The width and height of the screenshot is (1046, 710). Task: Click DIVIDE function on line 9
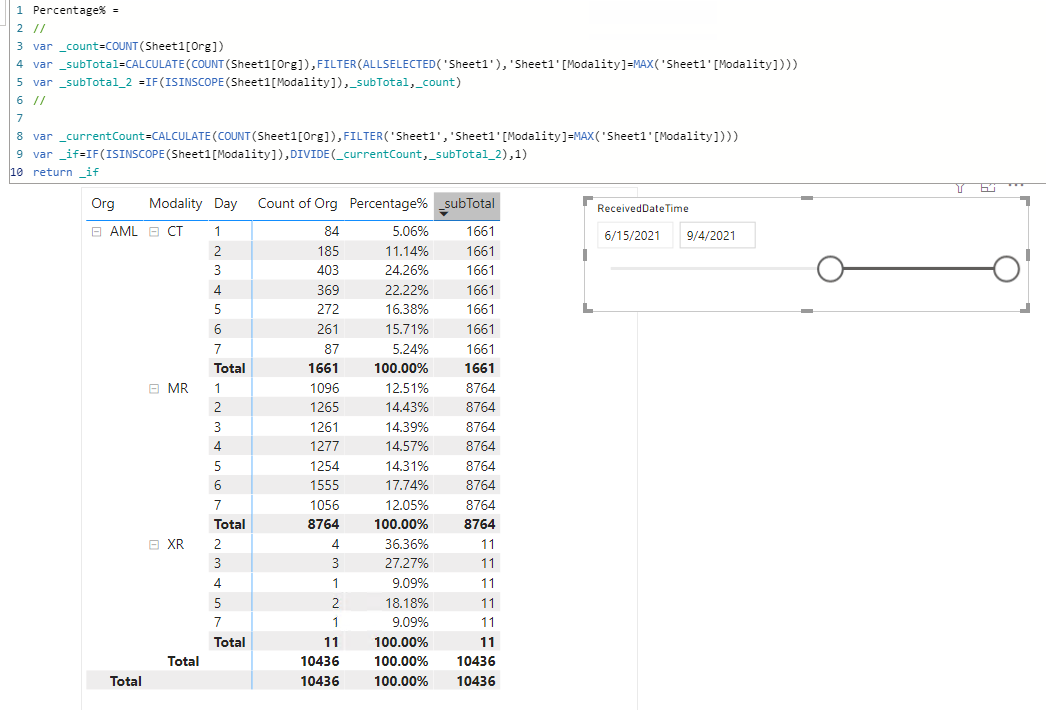tap(310, 154)
